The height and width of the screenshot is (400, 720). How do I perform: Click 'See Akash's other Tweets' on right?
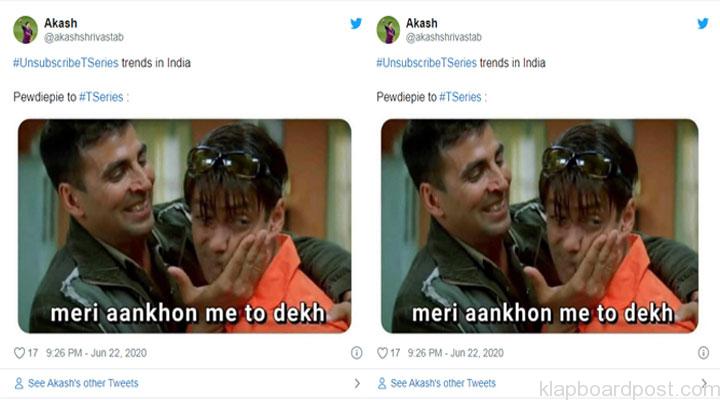443,383
